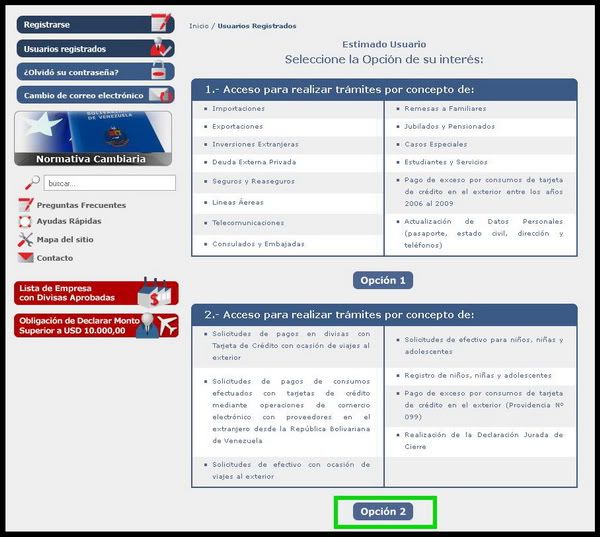Click the red envelope Contacto icon
This screenshot has width=600, height=537.
click(x=26, y=258)
